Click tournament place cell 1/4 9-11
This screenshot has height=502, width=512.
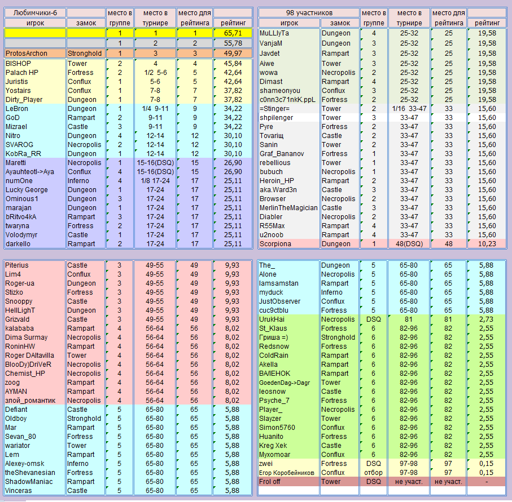click(x=155, y=108)
